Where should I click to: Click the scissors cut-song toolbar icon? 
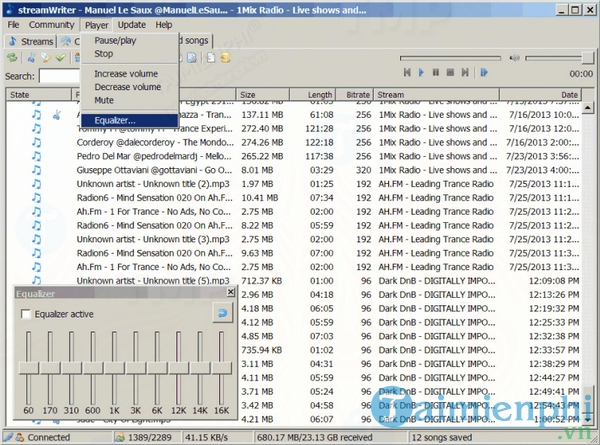point(32,58)
